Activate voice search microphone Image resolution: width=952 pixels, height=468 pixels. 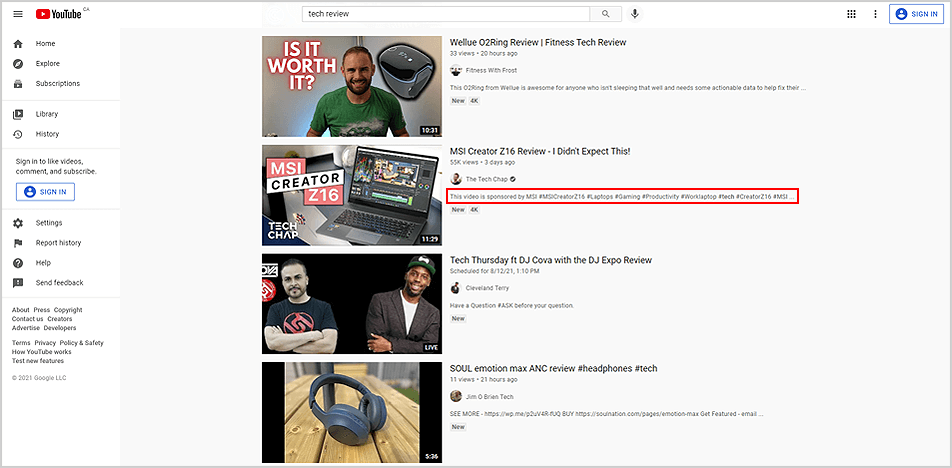(634, 14)
